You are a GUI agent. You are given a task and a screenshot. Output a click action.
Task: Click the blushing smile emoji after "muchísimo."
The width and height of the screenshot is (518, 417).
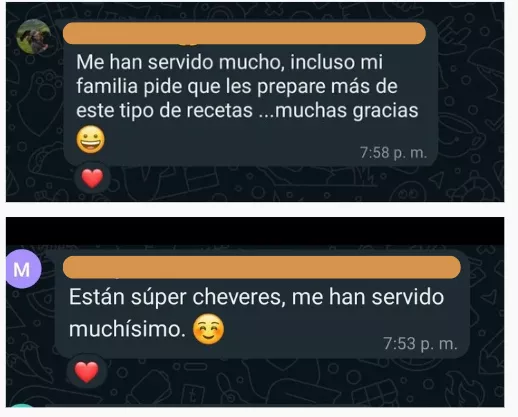click(208, 329)
